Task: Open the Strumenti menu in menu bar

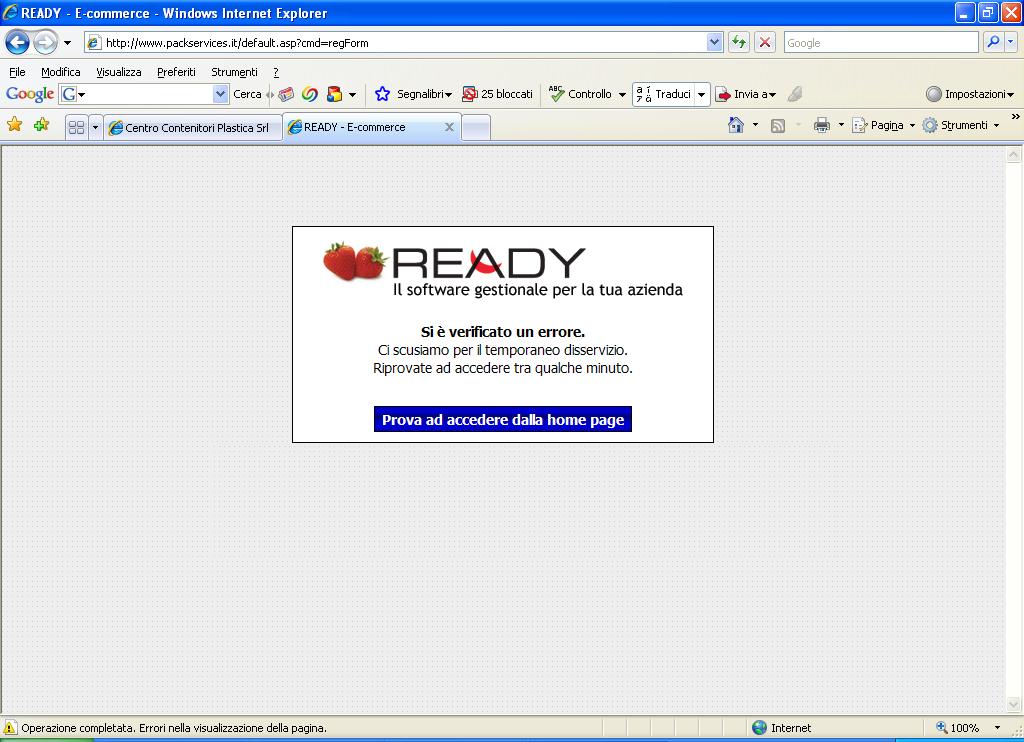Action: click(x=234, y=72)
